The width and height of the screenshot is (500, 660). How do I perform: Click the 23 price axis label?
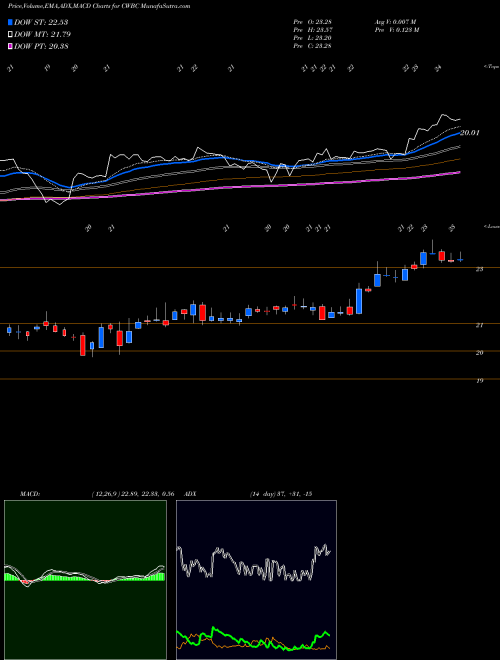(479, 269)
